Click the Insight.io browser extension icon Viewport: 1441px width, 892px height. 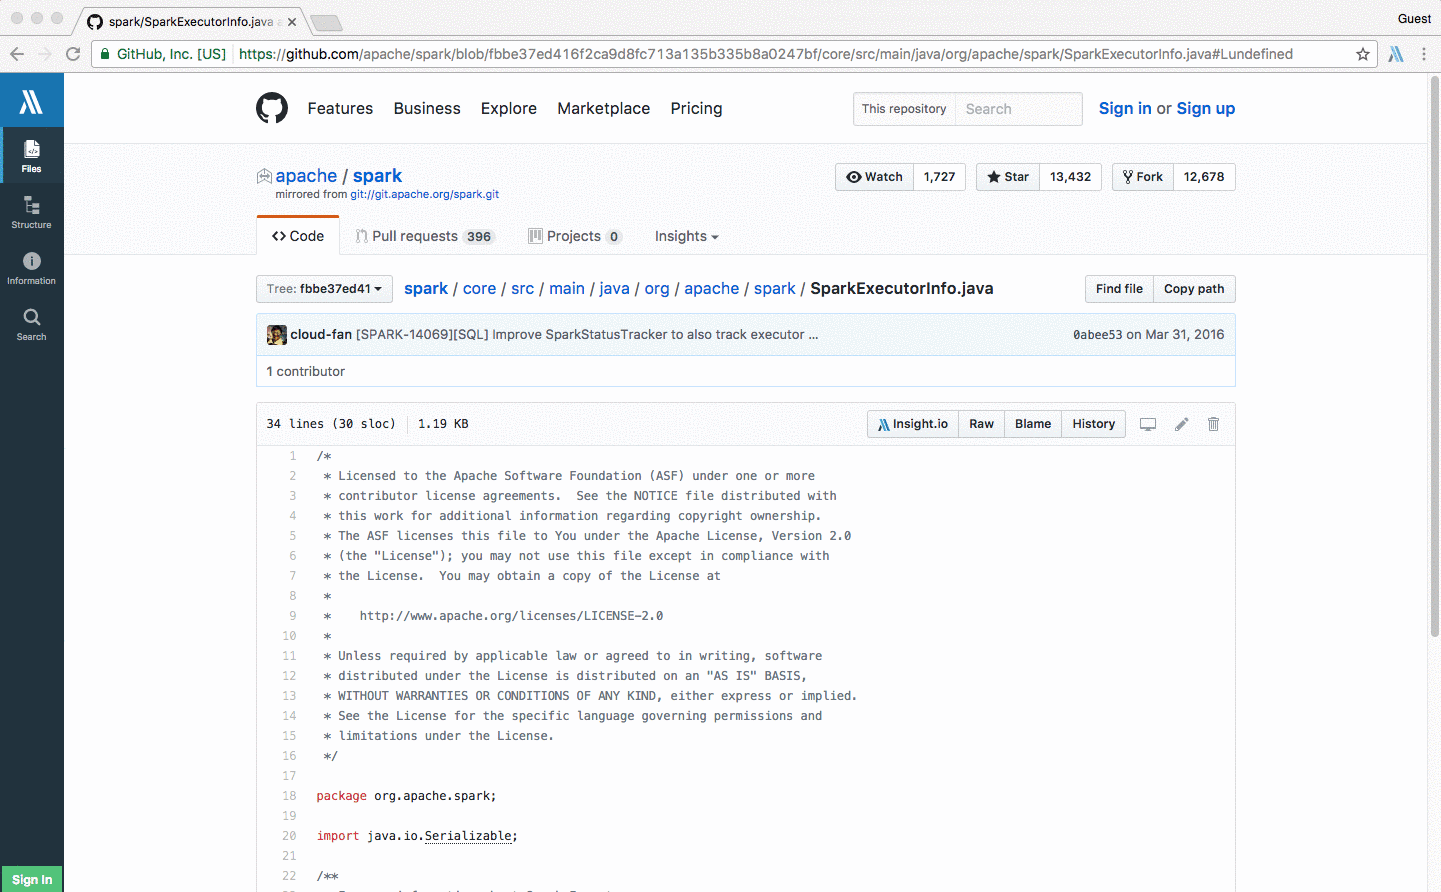tap(1396, 54)
